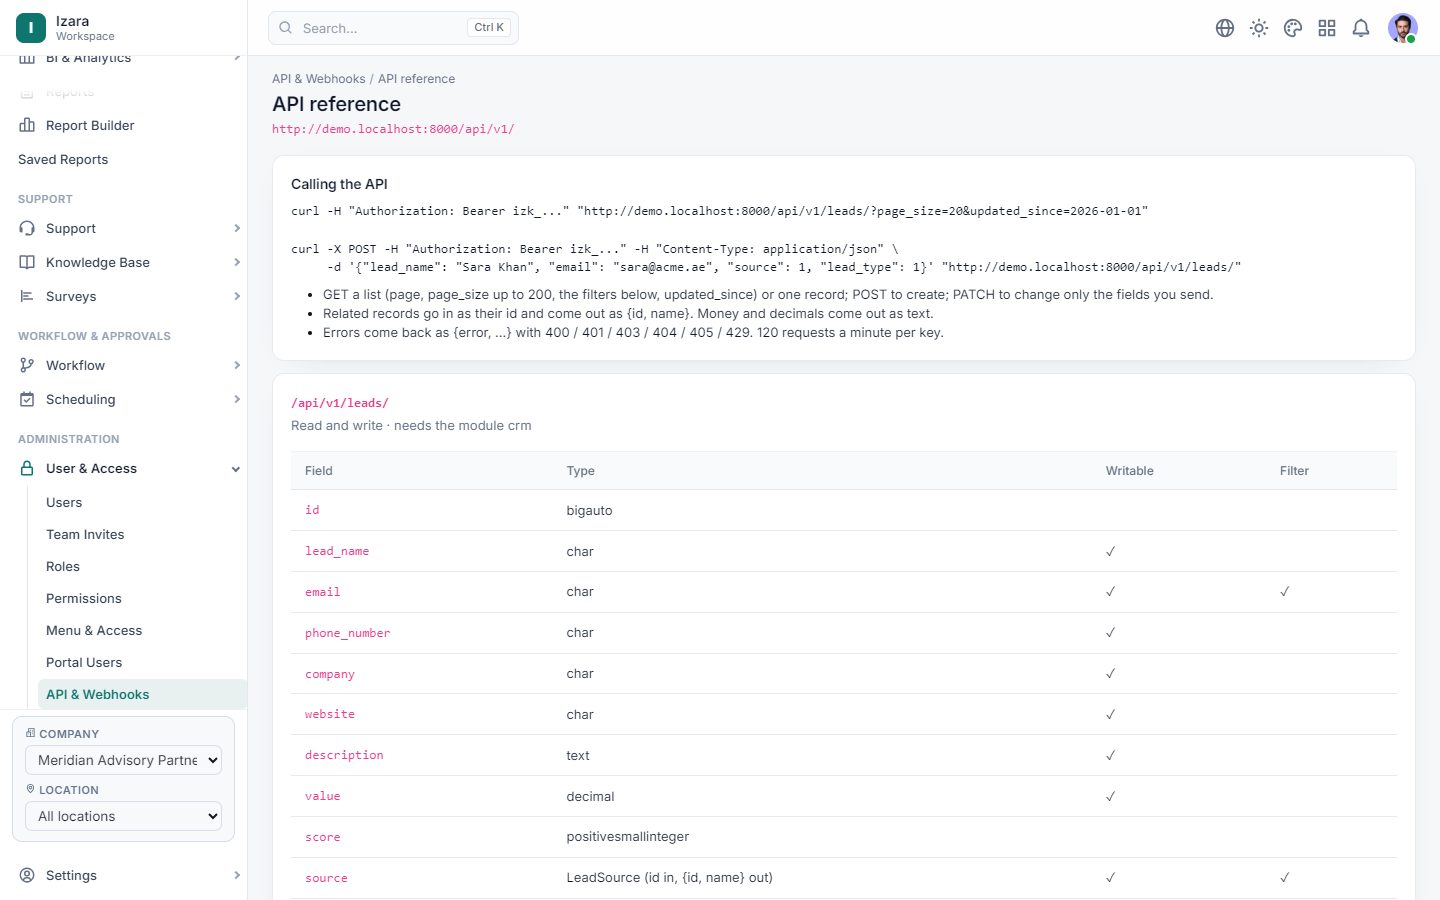Viewport: 1440px width, 900px height.
Task: Expand the Settings submenu chevron
Action: 237,875
